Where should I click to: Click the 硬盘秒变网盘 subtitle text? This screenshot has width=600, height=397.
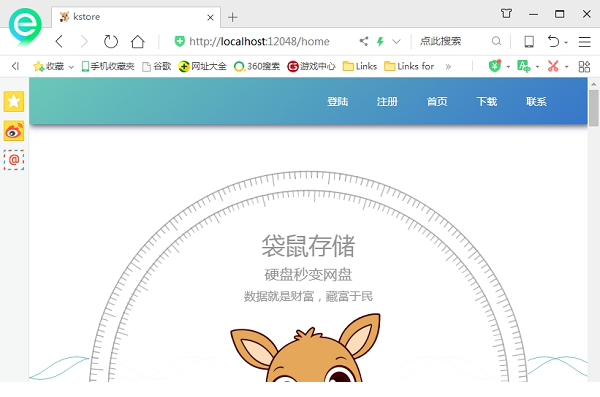(x=308, y=274)
